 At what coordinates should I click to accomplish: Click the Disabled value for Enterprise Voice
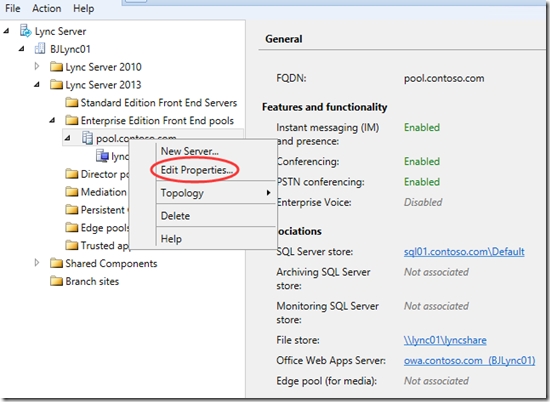(423, 202)
